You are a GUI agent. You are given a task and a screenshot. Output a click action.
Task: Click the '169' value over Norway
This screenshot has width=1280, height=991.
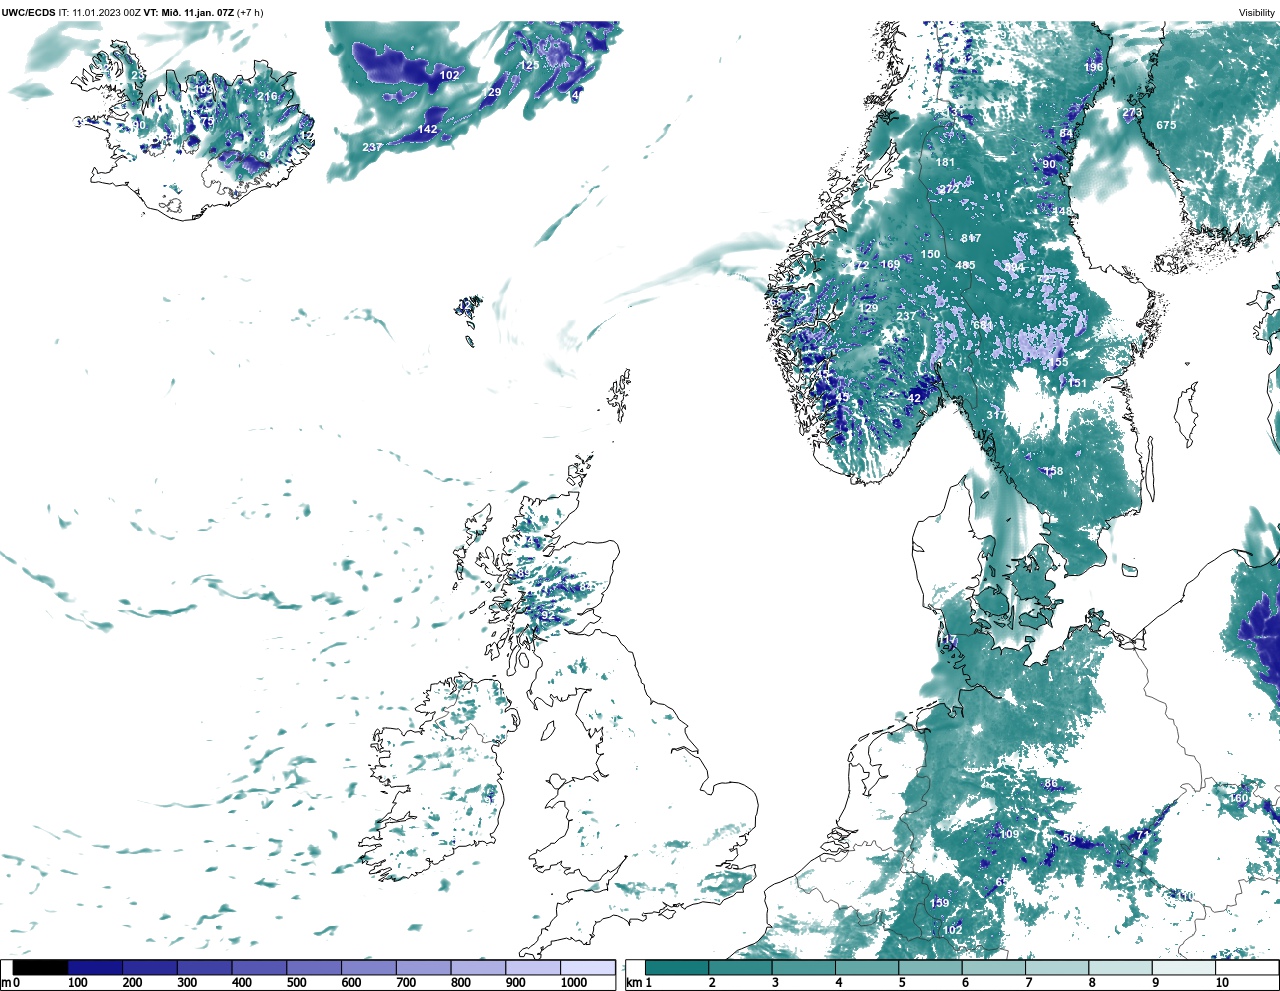pyautogui.click(x=890, y=265)
